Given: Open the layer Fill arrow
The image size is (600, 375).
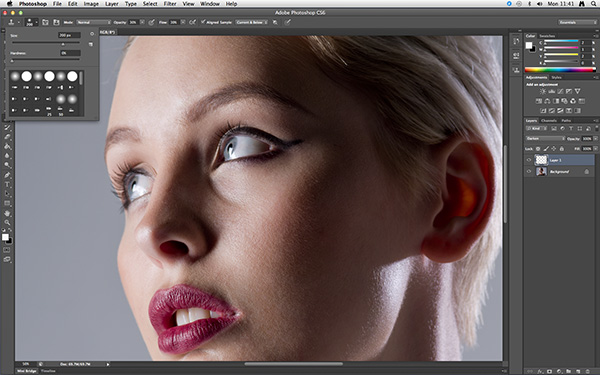Looking at the screenshot, I should (x=596, y=148).
